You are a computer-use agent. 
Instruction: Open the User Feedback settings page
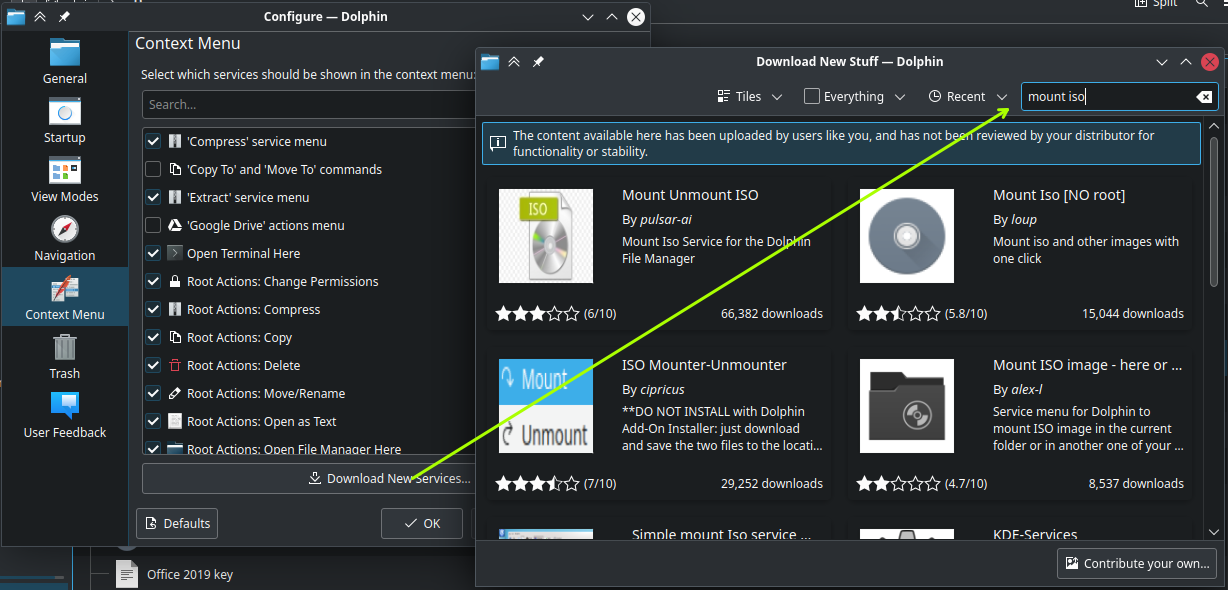65,416
